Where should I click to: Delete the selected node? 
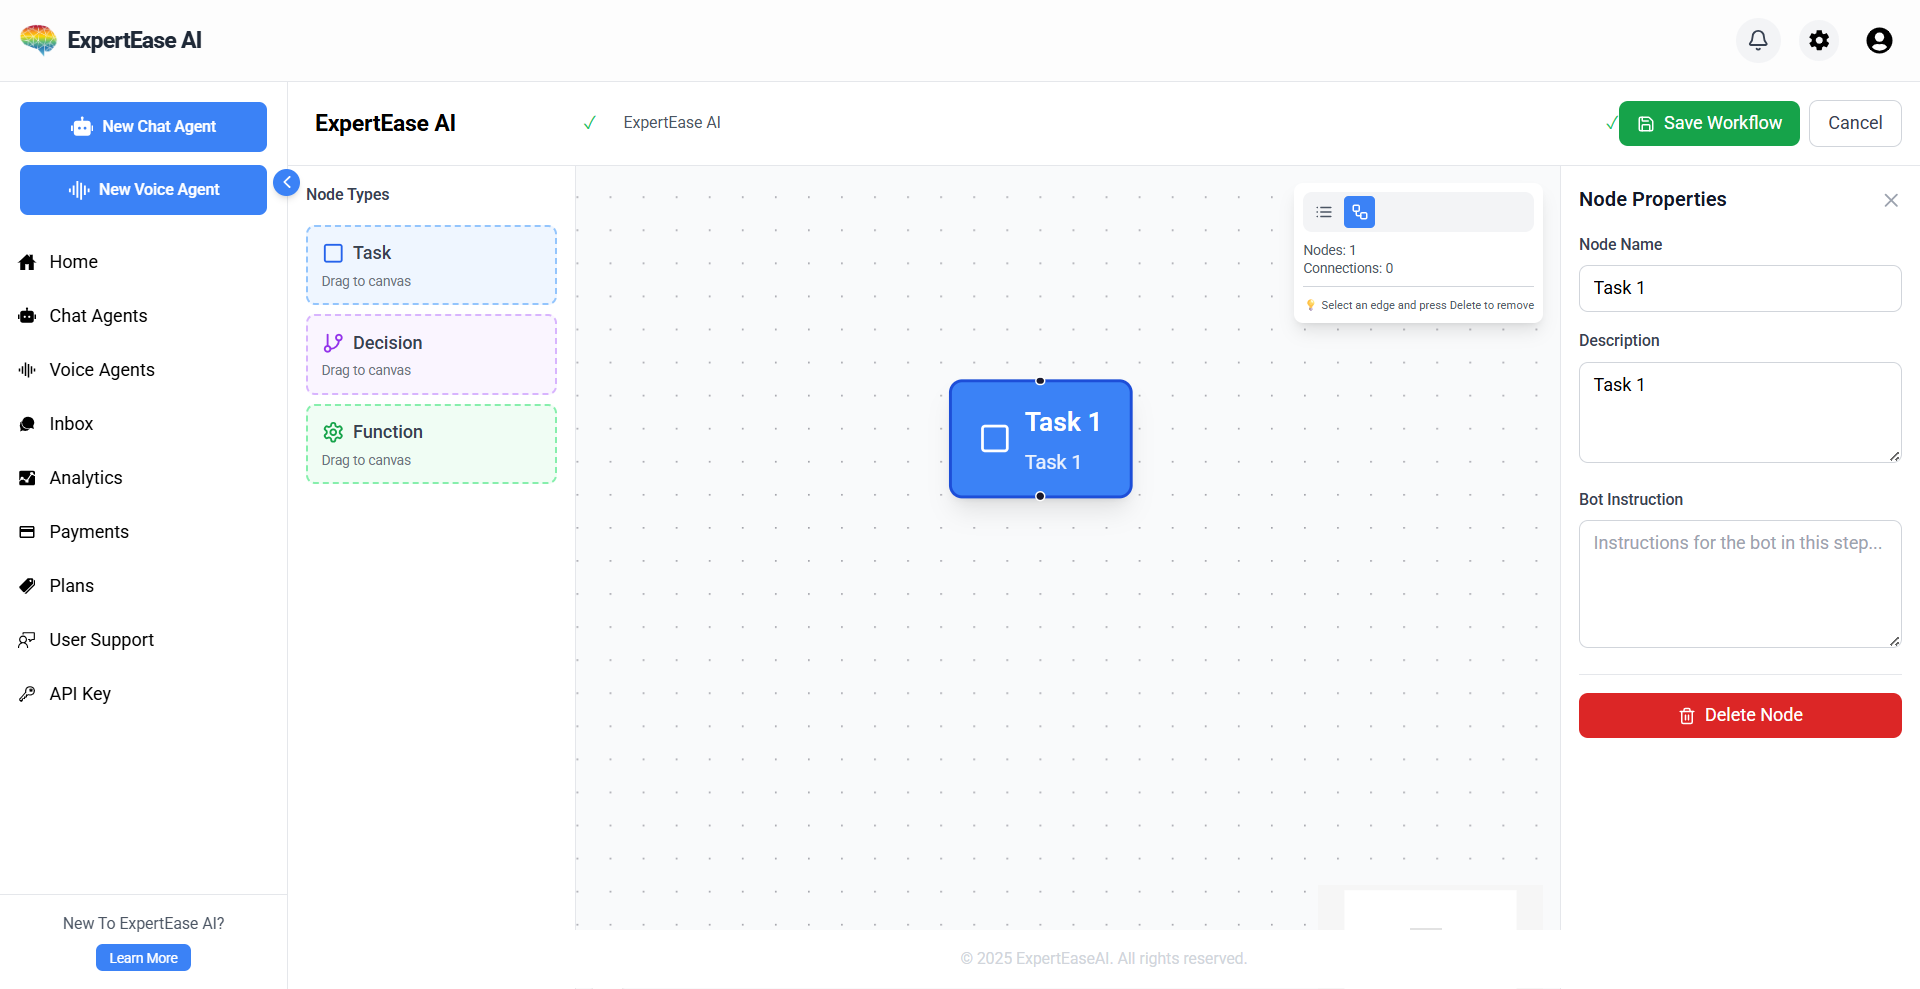1739,715
